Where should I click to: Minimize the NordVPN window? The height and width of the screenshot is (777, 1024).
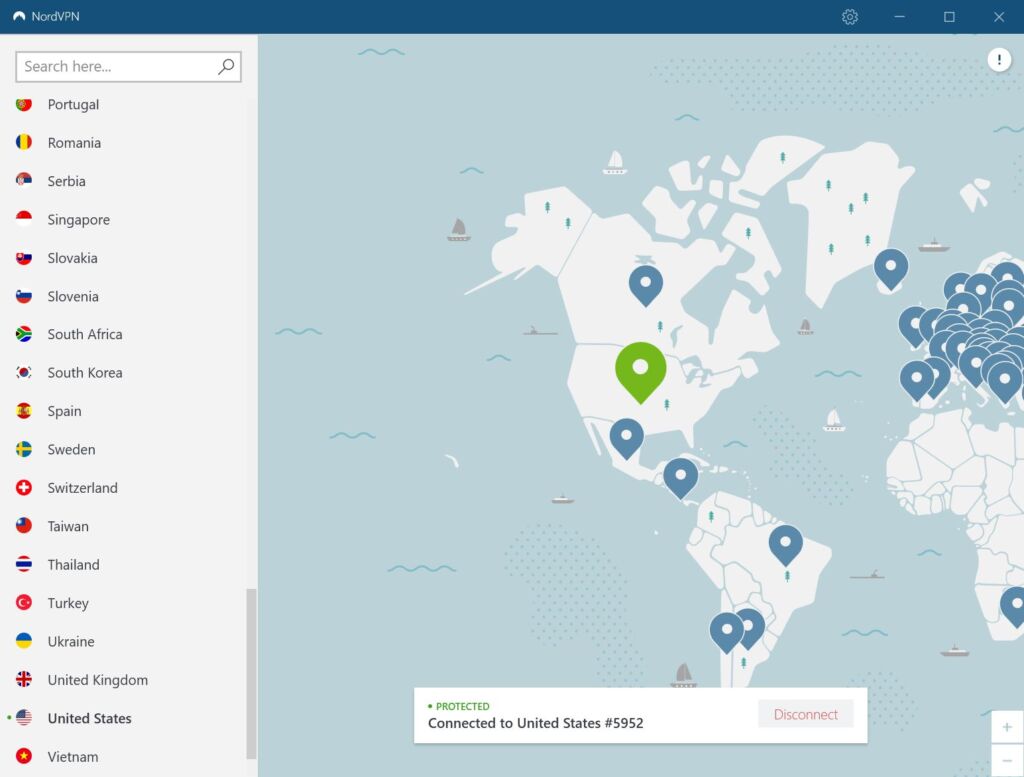coord(899,16)
